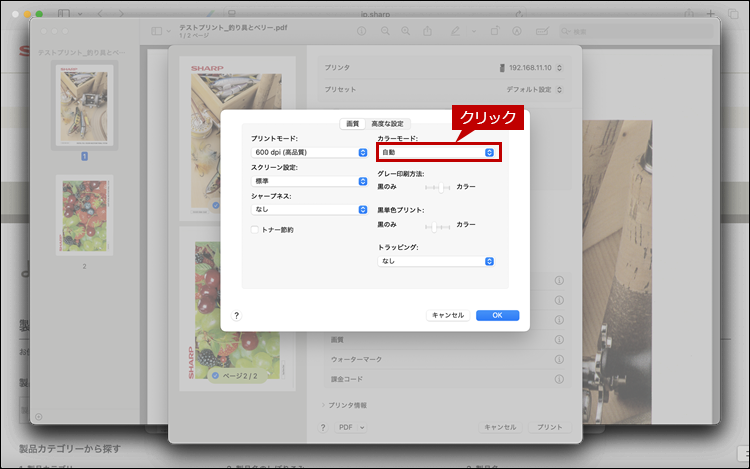Screen dimensions: 750x469
Task: Click the info icon next to 画質
Action: (559, 339)
